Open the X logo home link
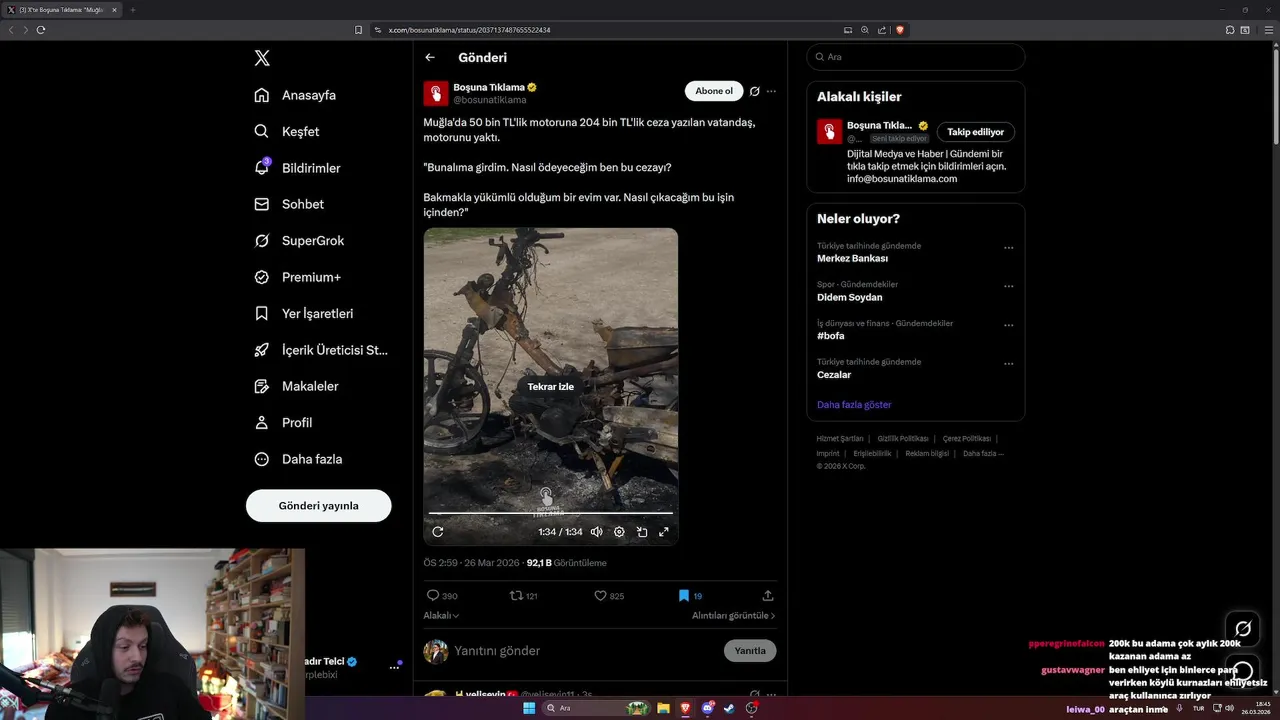Viewport: 1280px width, 720px height. pos(262,58)
